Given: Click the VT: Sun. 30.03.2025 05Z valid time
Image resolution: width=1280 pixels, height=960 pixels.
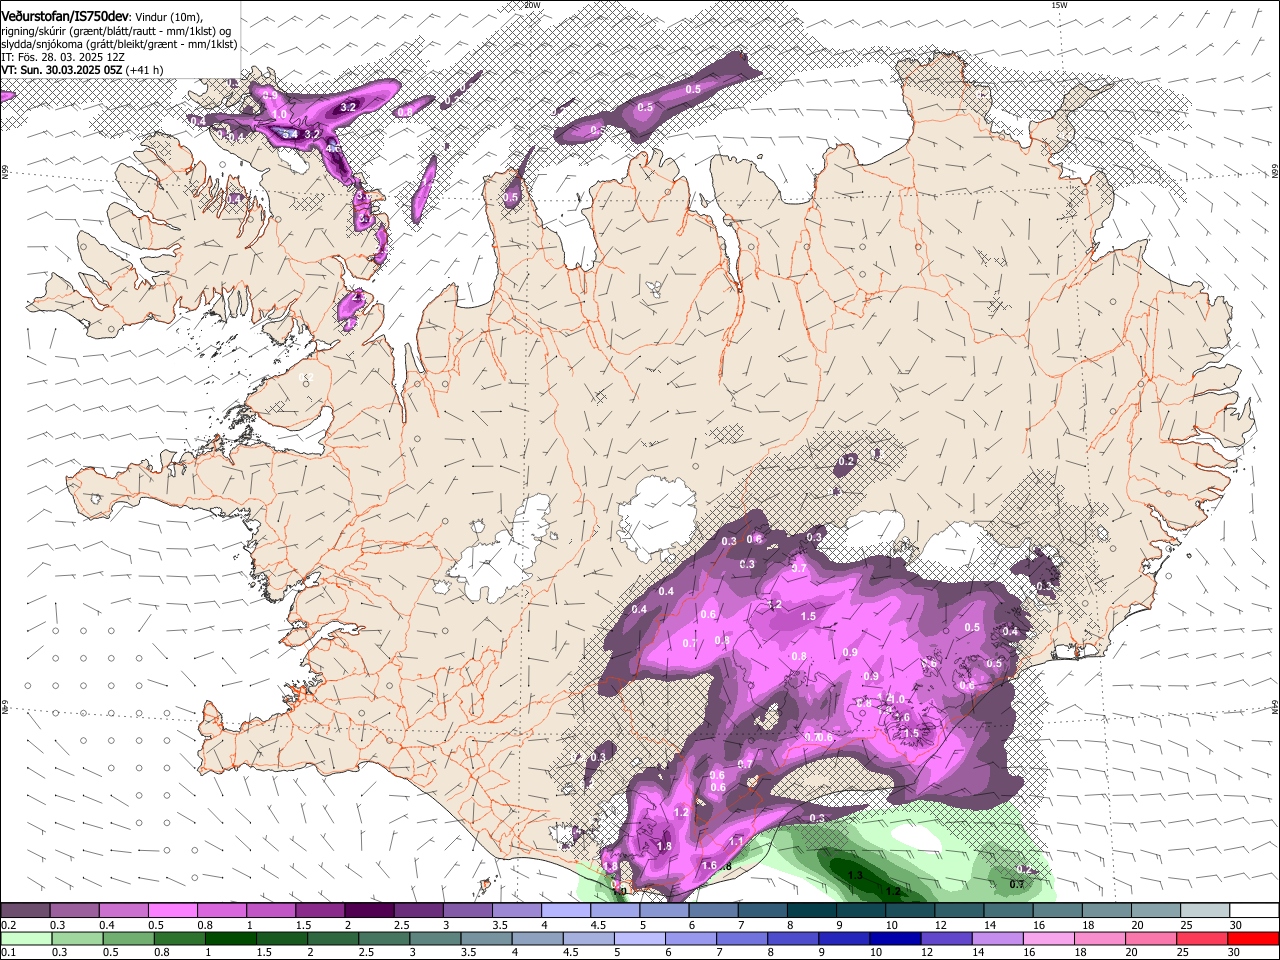Looking at the screenshot, I should [62, 71].
